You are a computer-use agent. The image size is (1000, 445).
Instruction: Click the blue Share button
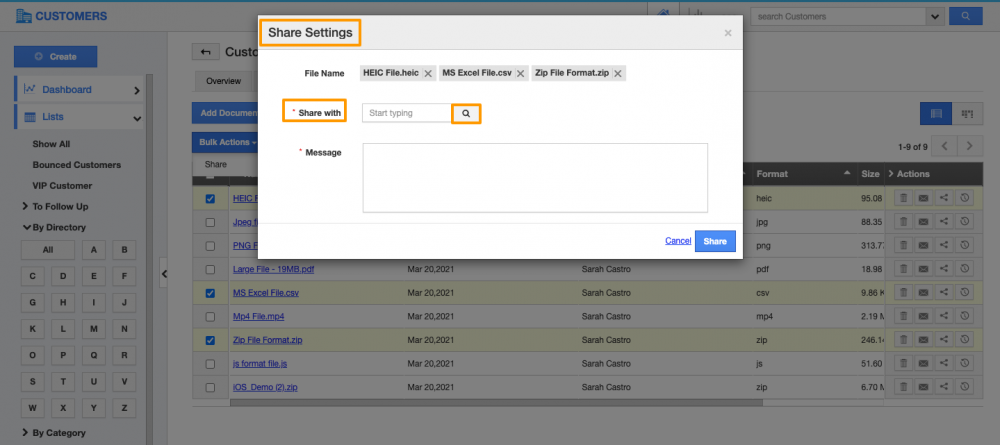715,241
